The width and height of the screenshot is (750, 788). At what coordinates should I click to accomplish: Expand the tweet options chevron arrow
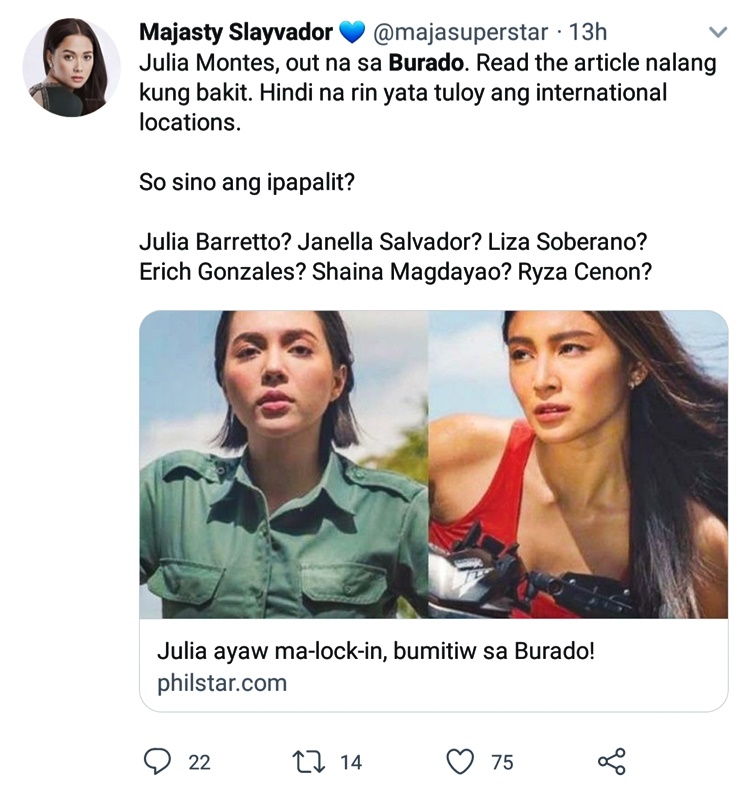pyautogui.click(x=716, y=32)
